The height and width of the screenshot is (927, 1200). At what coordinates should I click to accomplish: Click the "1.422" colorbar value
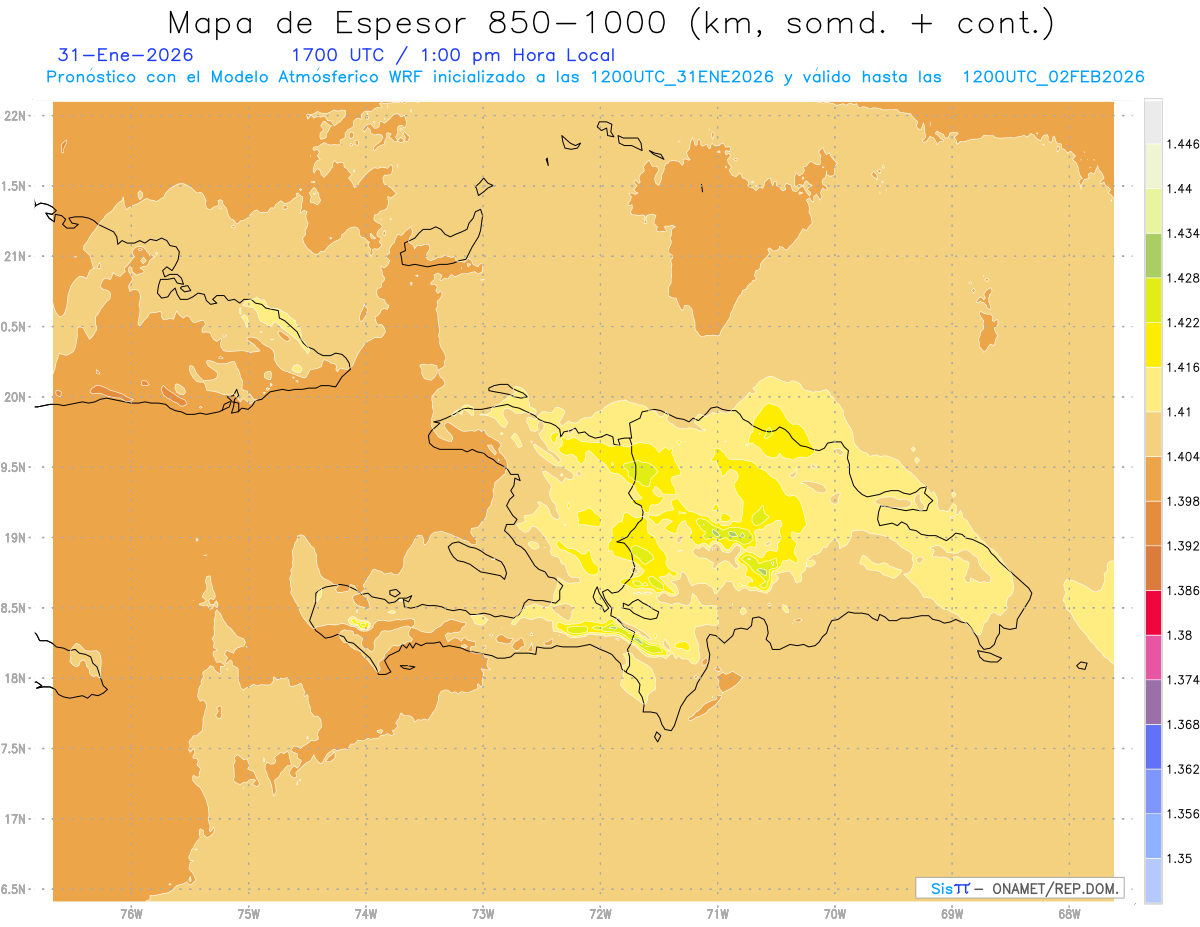click(x=1182, y=322)
